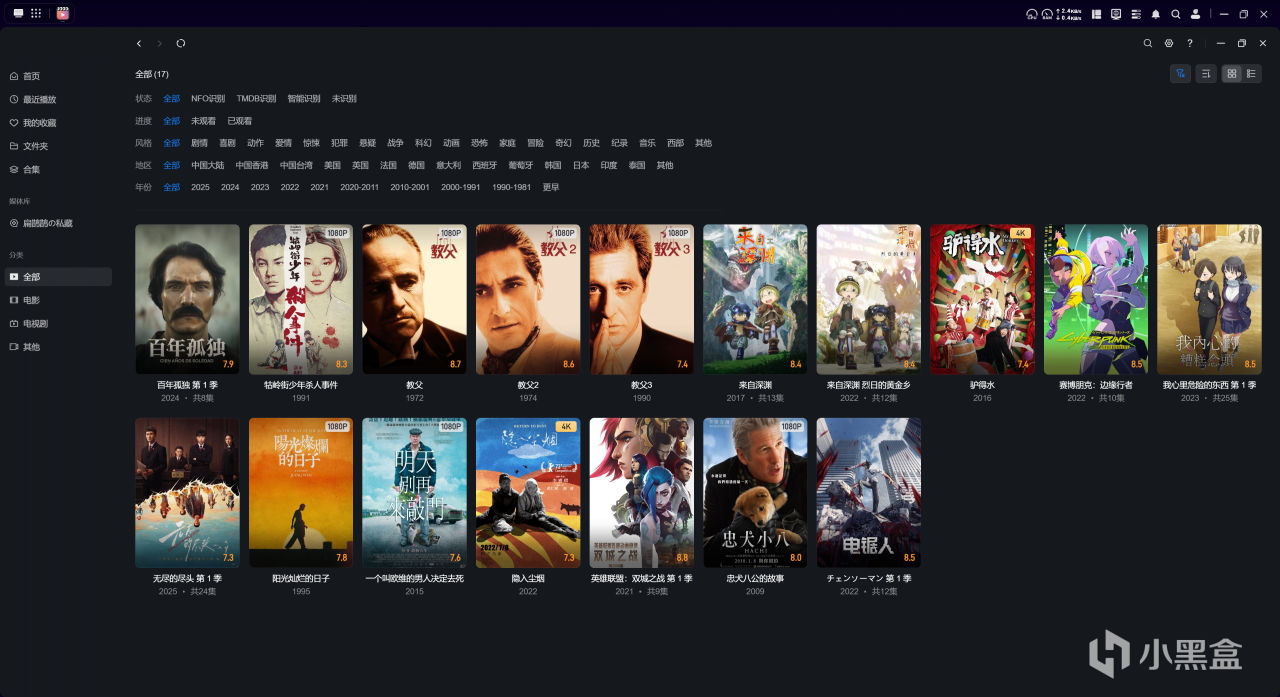Filter year by 2025
The height and width of the screenshot is (697, 1280).
coord(200,187)
